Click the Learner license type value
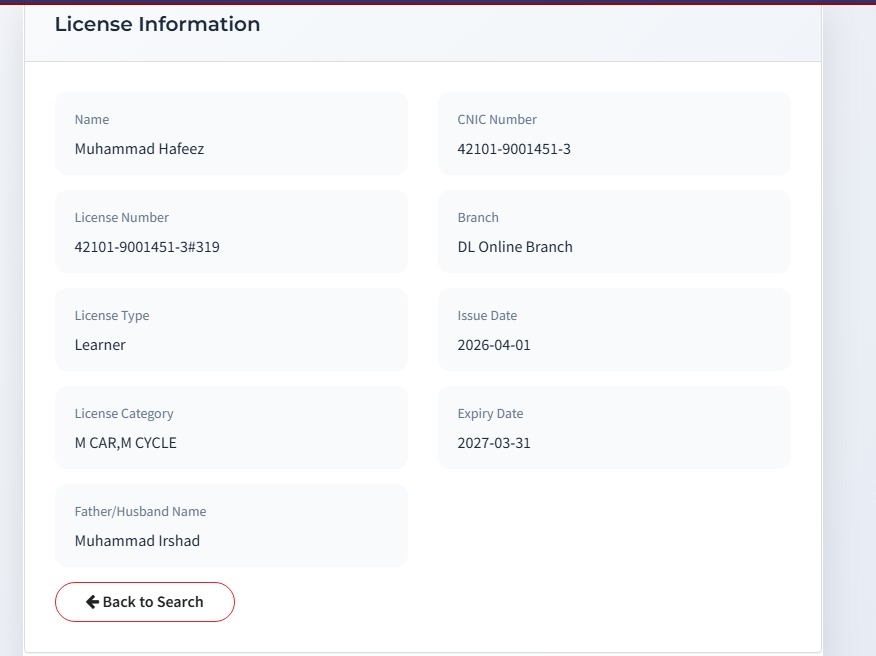Viewport: 876px width, 656px height. (100, 345)
